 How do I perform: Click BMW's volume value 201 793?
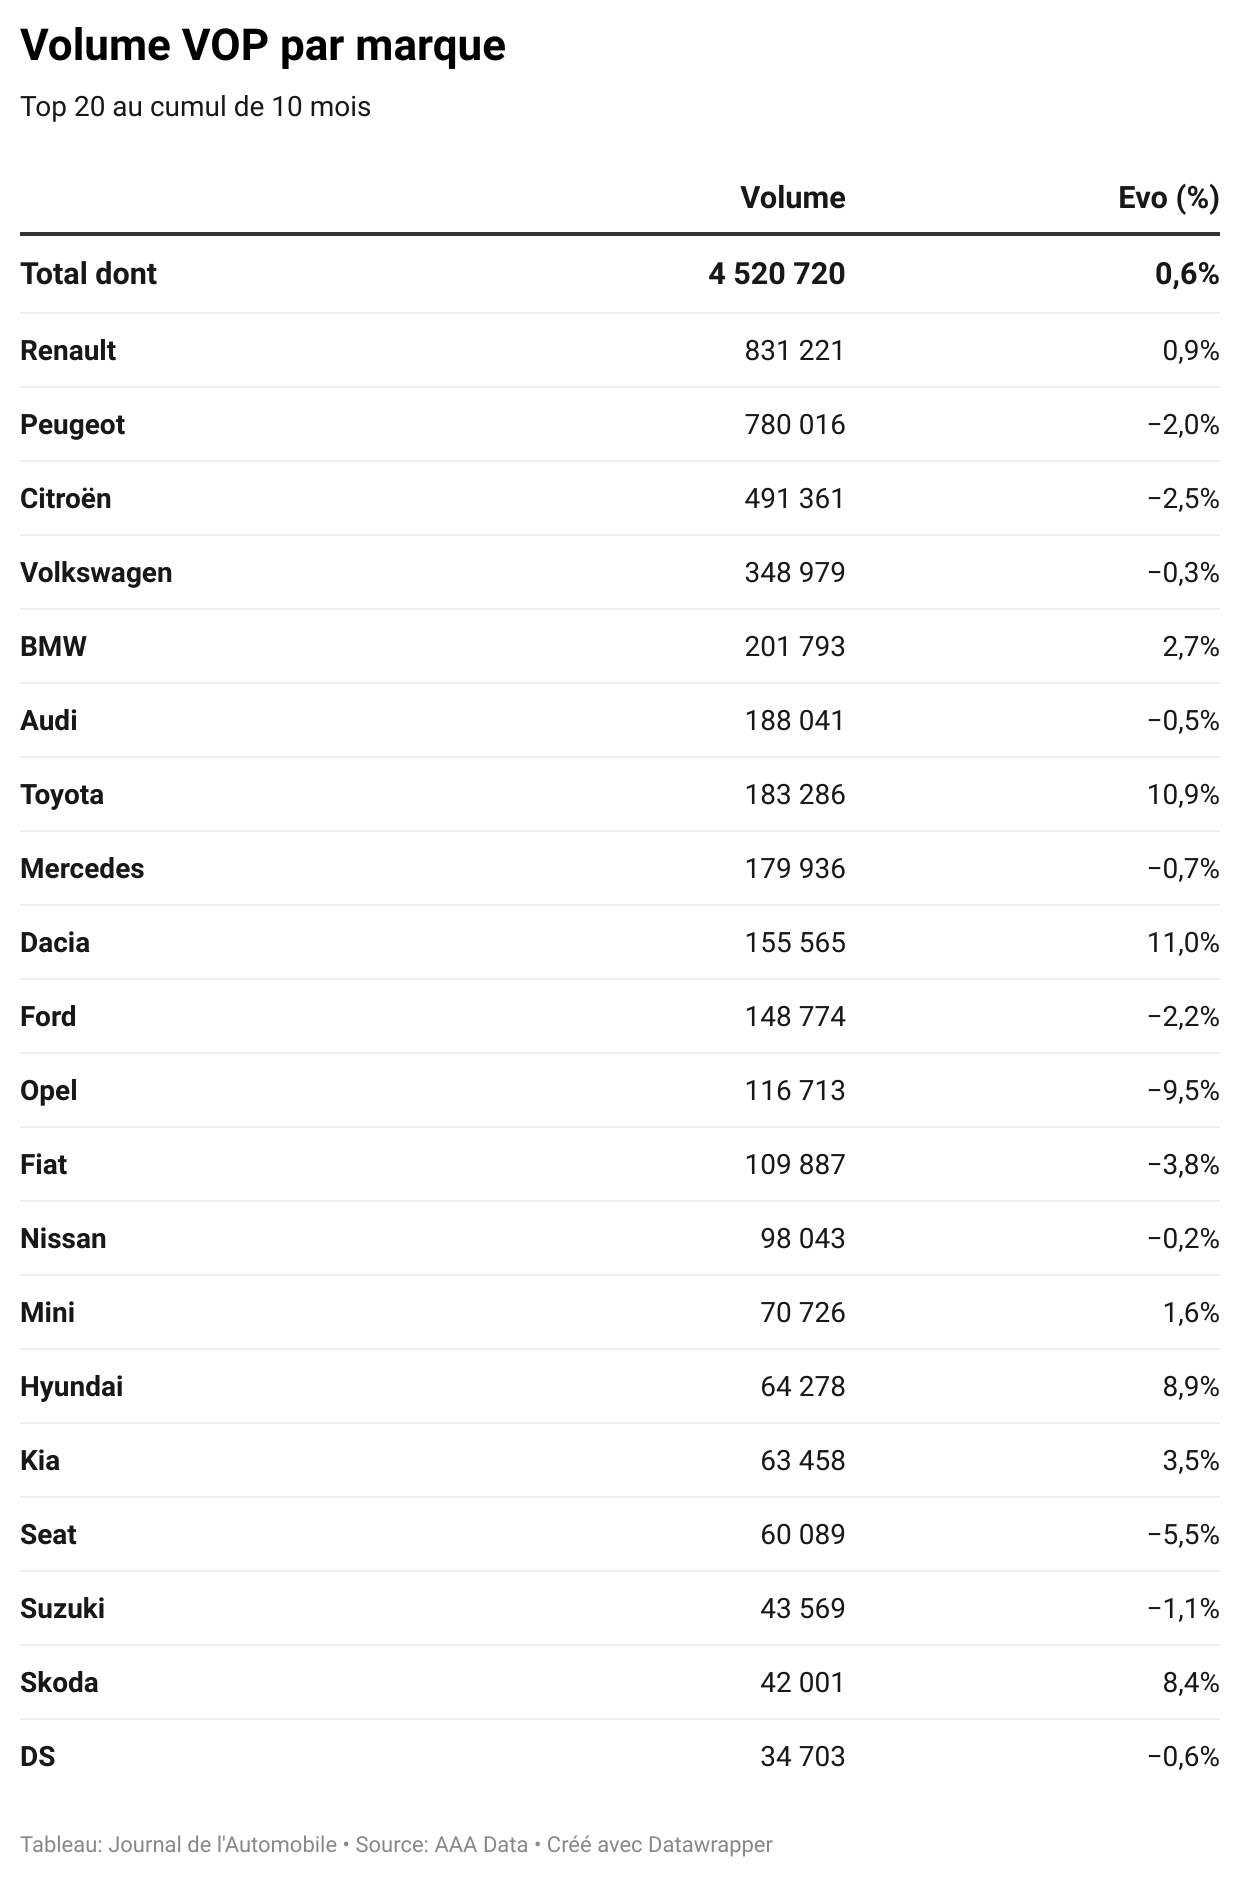[x=794, y=646]
